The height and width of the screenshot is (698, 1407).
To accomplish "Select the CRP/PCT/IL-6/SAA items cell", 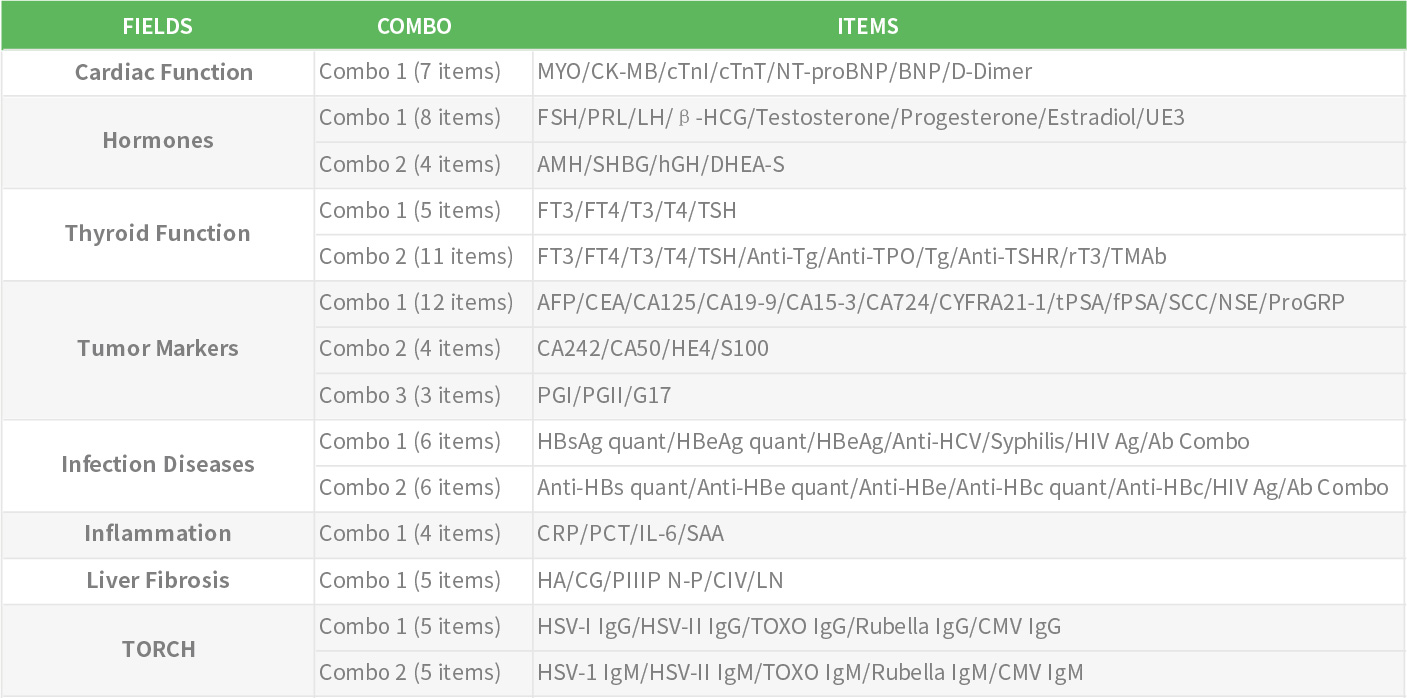I will point(630,533).
